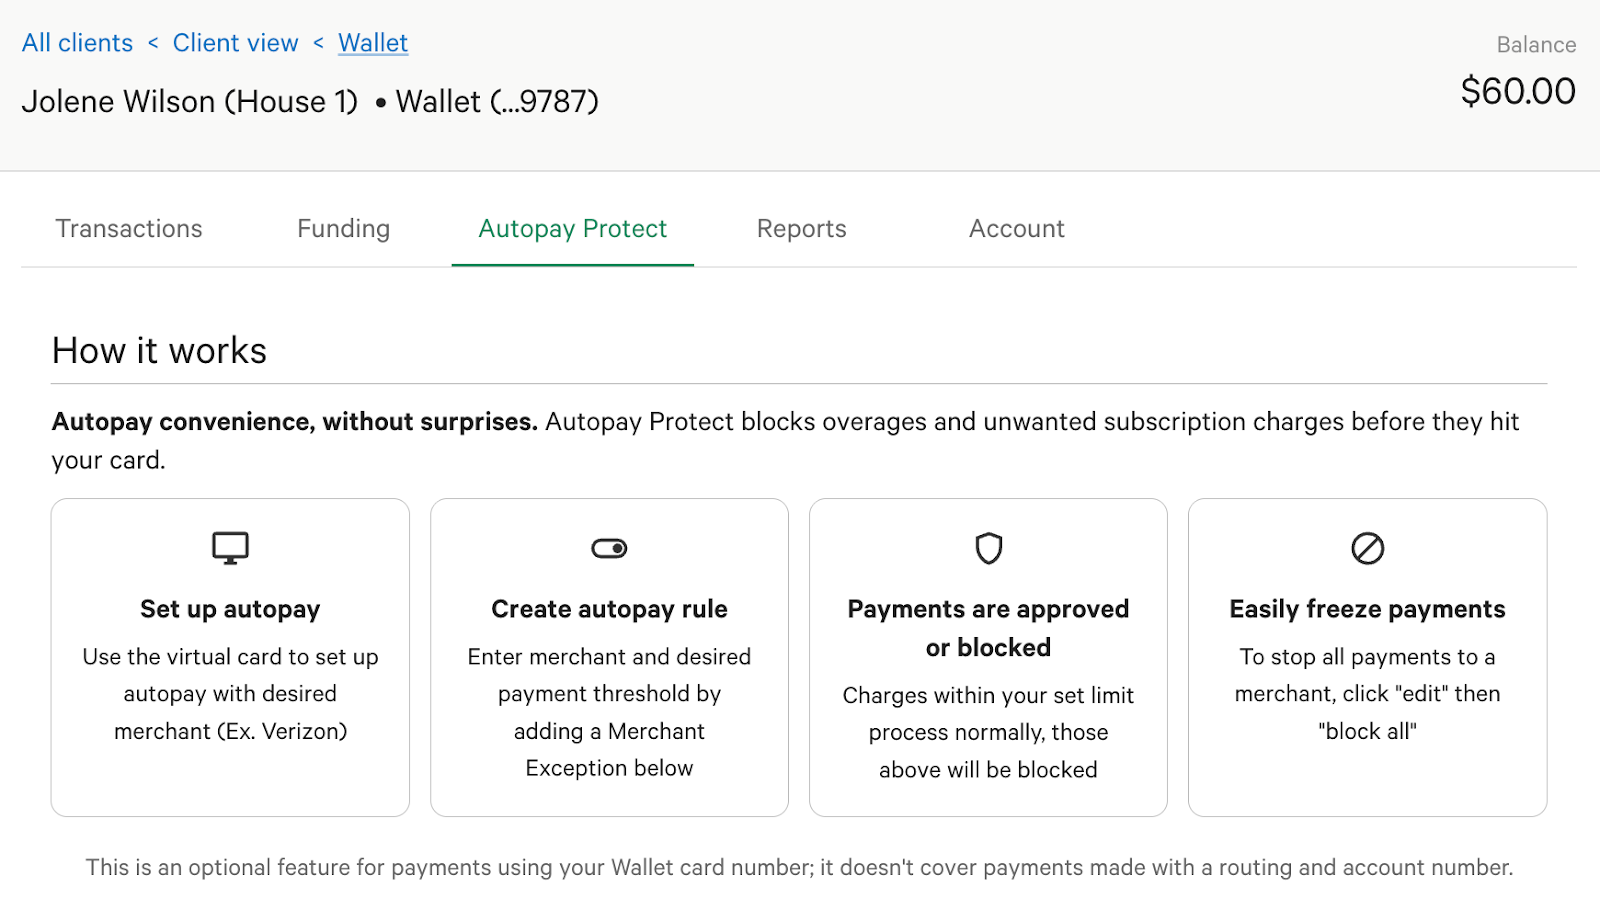Click the toggle switch icon above Create autopay rule

tap(609, 548)
